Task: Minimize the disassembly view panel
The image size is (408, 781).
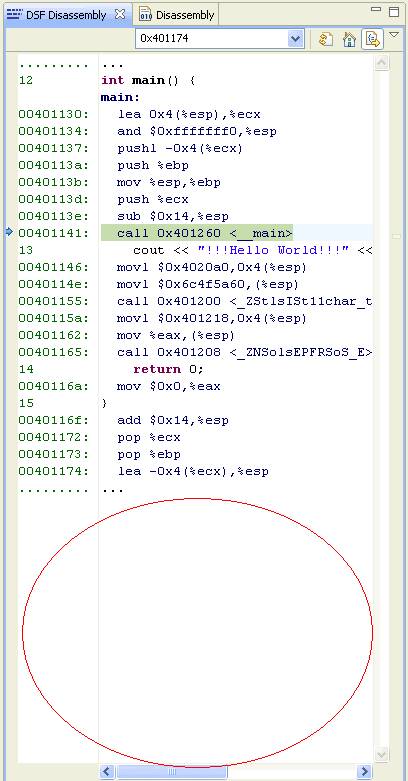Action: click(x=378, y=9)
